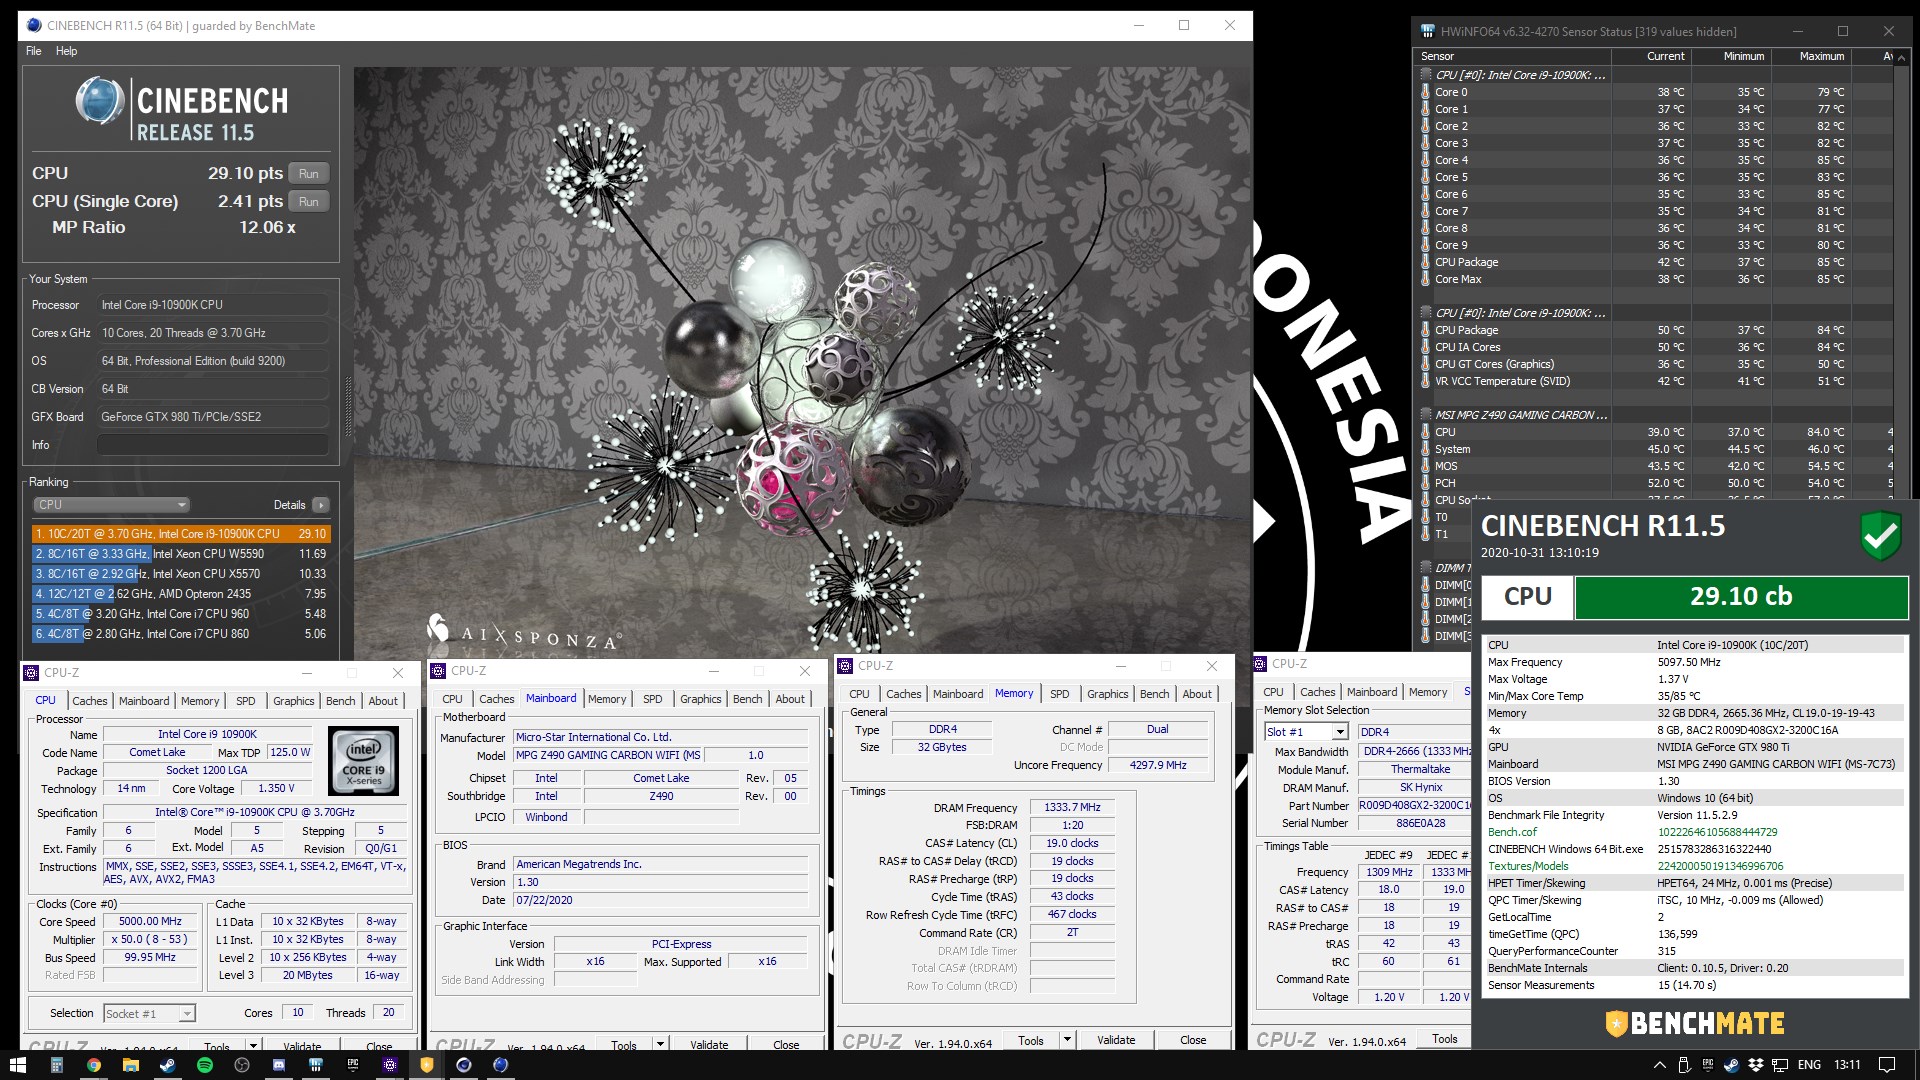Open the Epic Games Launcher taskbar icon
Viewport: 1920px width, 1080px height.
pos(353,1065)
